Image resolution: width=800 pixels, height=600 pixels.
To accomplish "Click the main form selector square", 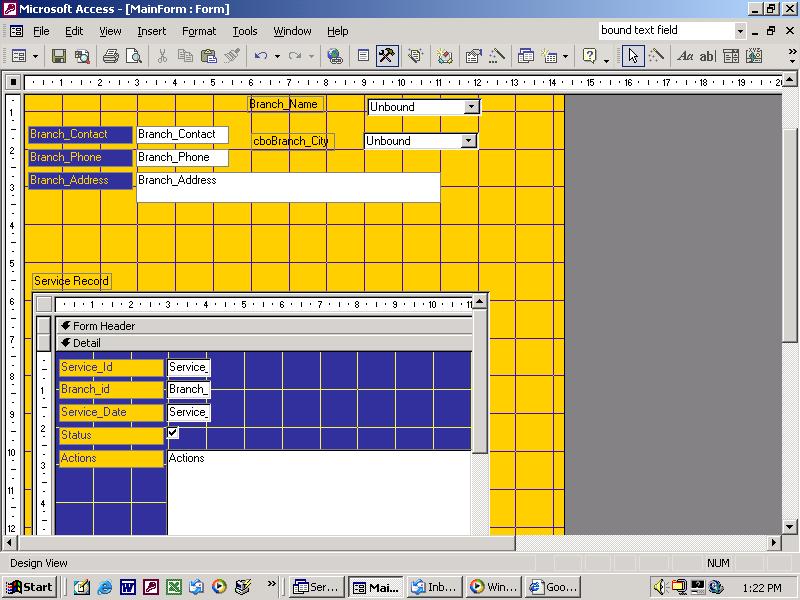I will pyautogui.click(x=13, y=82).
